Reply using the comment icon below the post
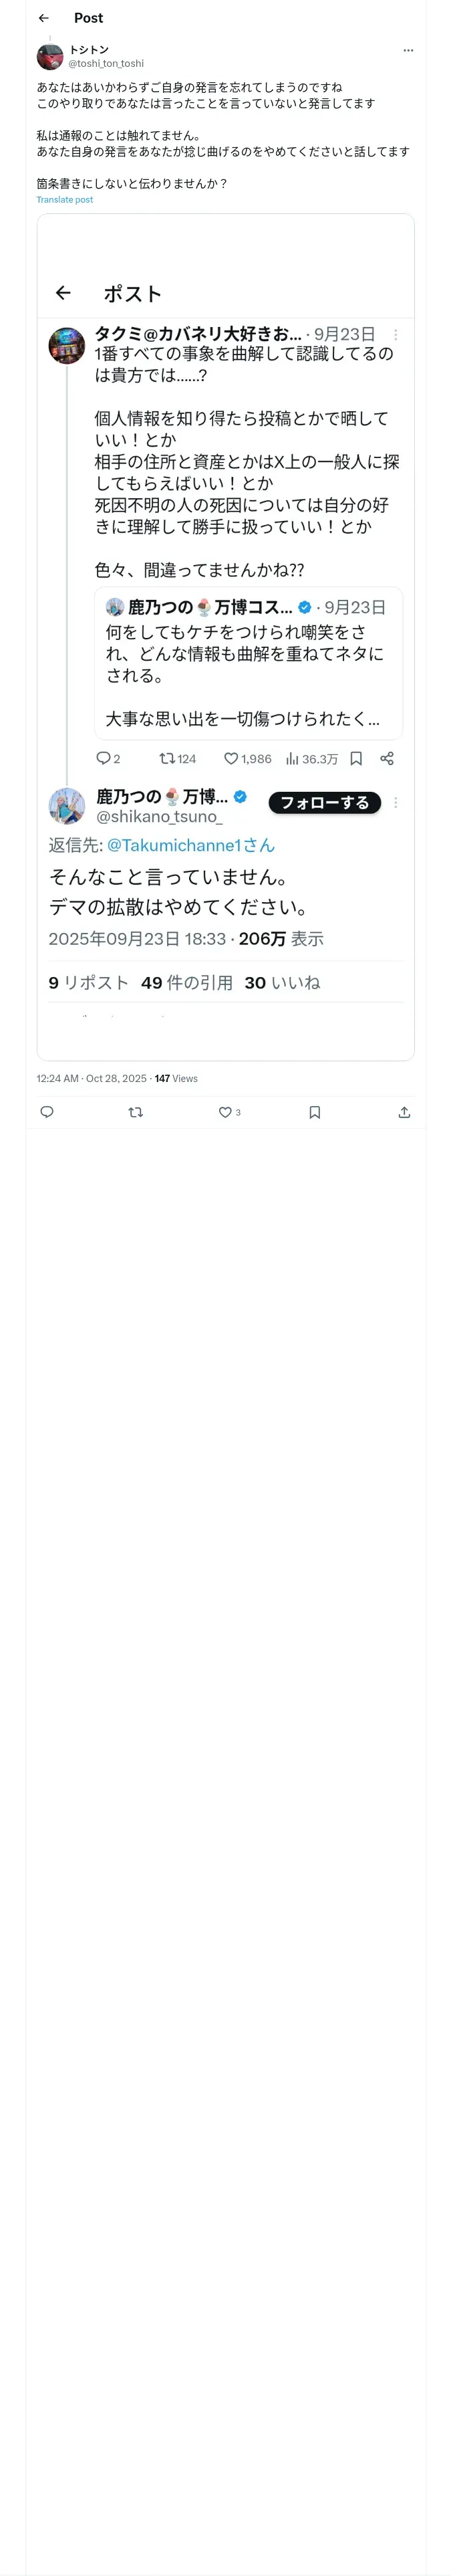 coord(47,1112)
